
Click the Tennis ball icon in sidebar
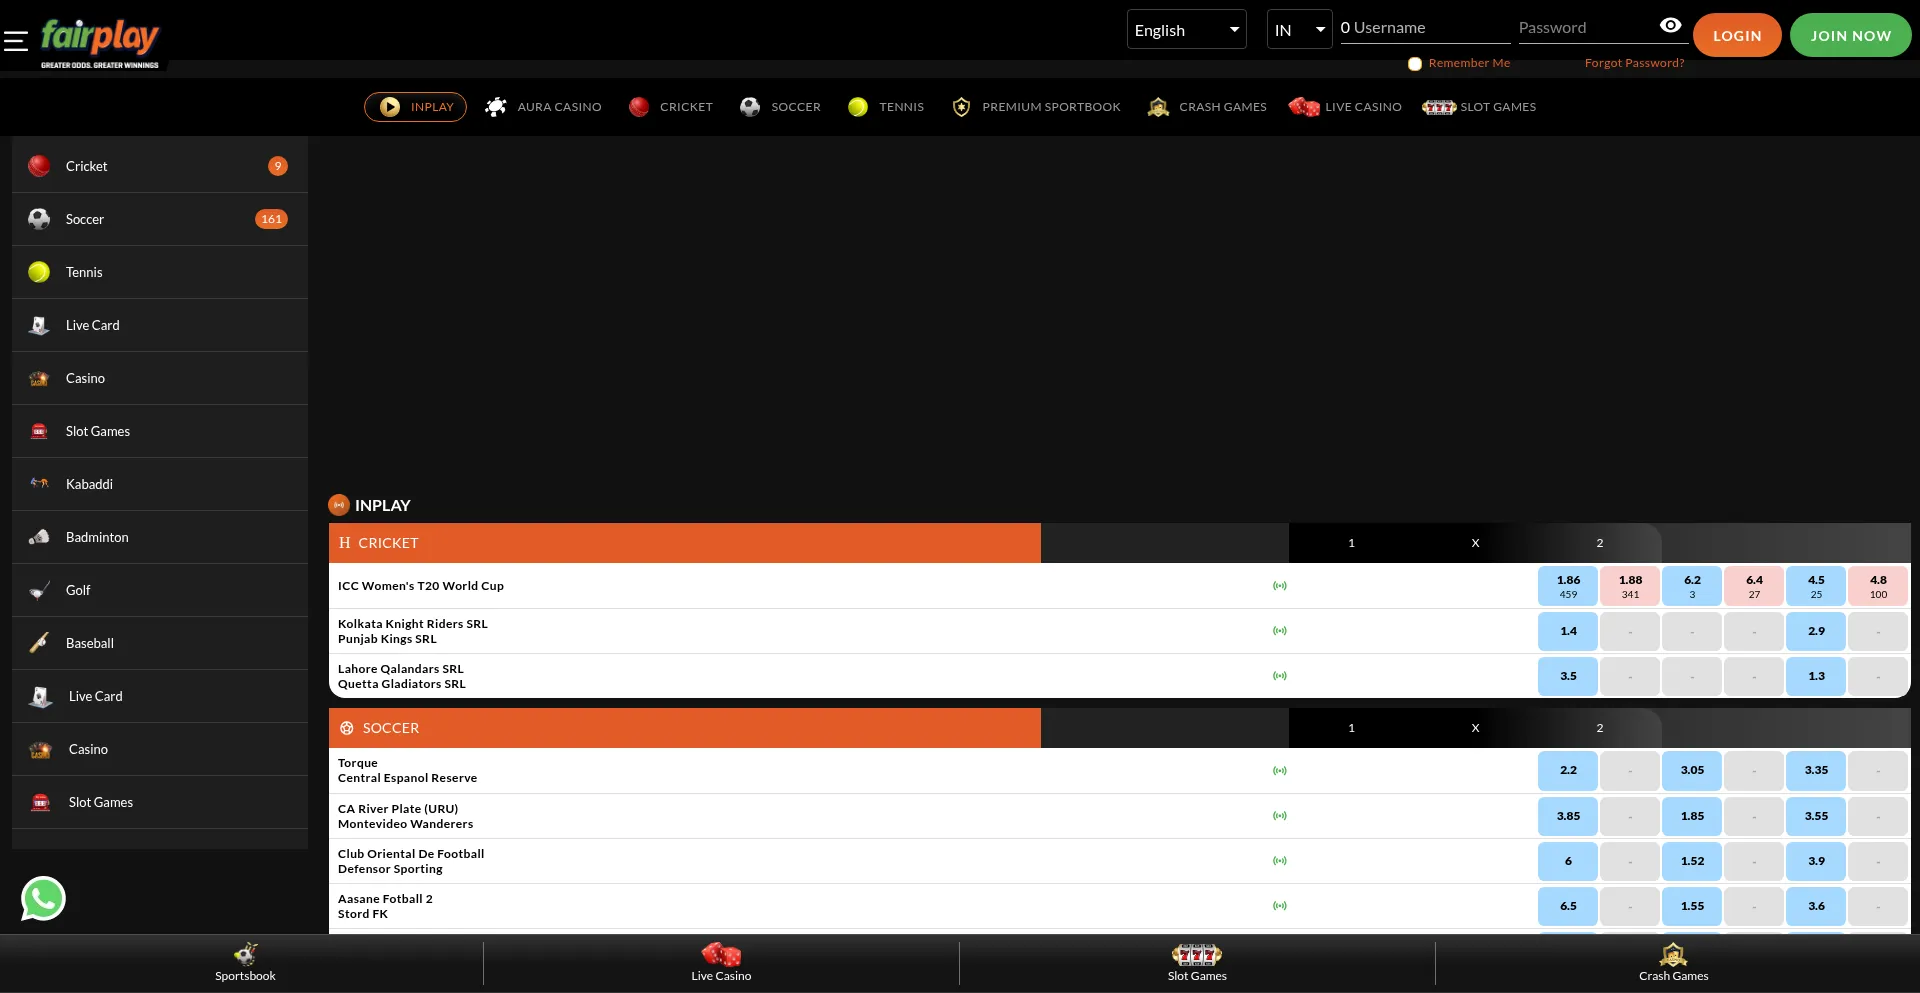tap(39, 272)
